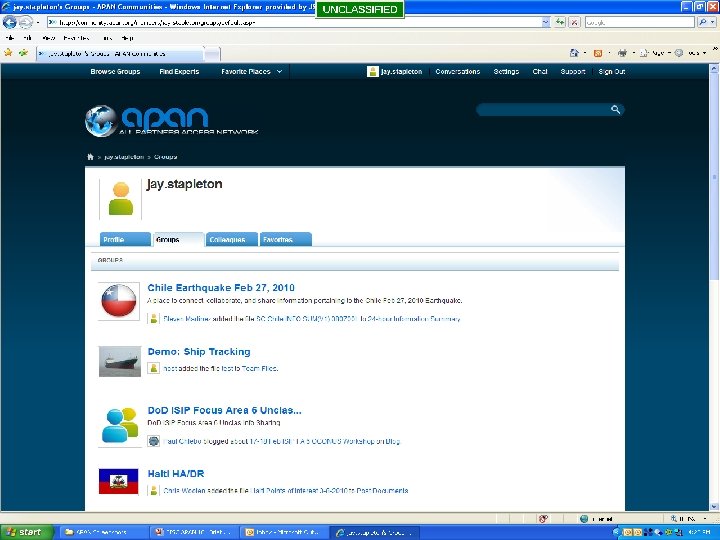The height and width of the screenshot is (540, 720).
Task: Click in the IE search box
Action: [640, 22]
